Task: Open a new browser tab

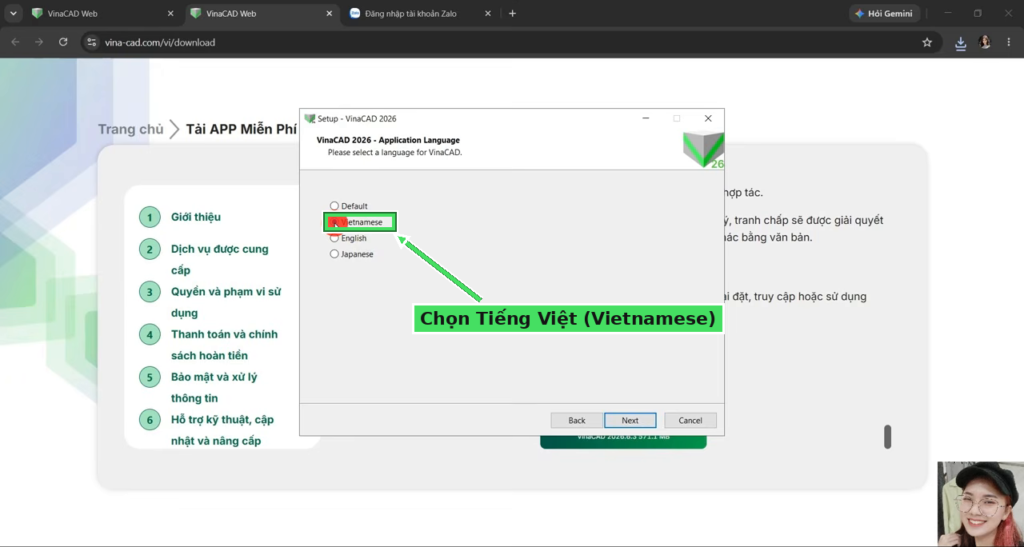Action: coord(512,13)
